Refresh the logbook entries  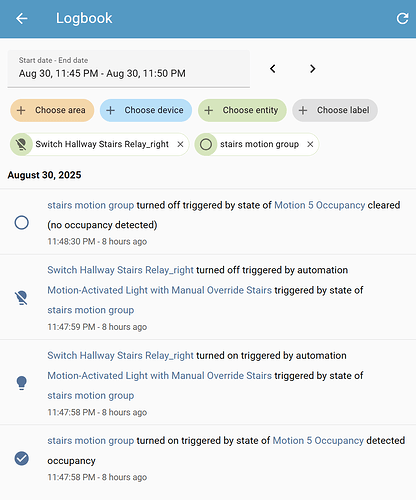coord(402,18)
